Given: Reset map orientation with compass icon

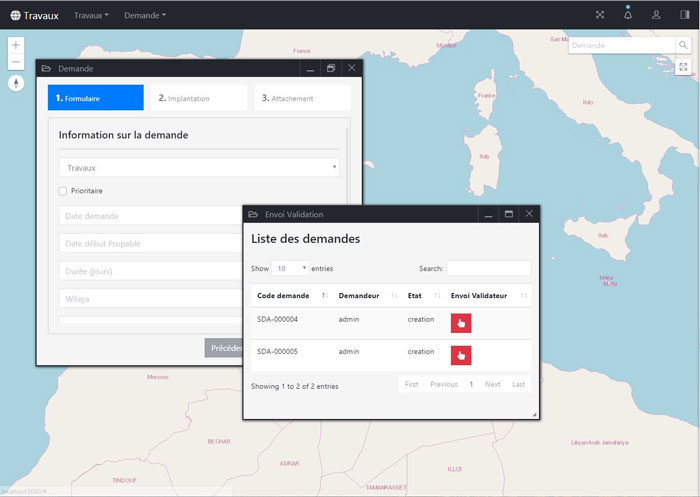Looking at the screenshot, I should 16,83.
